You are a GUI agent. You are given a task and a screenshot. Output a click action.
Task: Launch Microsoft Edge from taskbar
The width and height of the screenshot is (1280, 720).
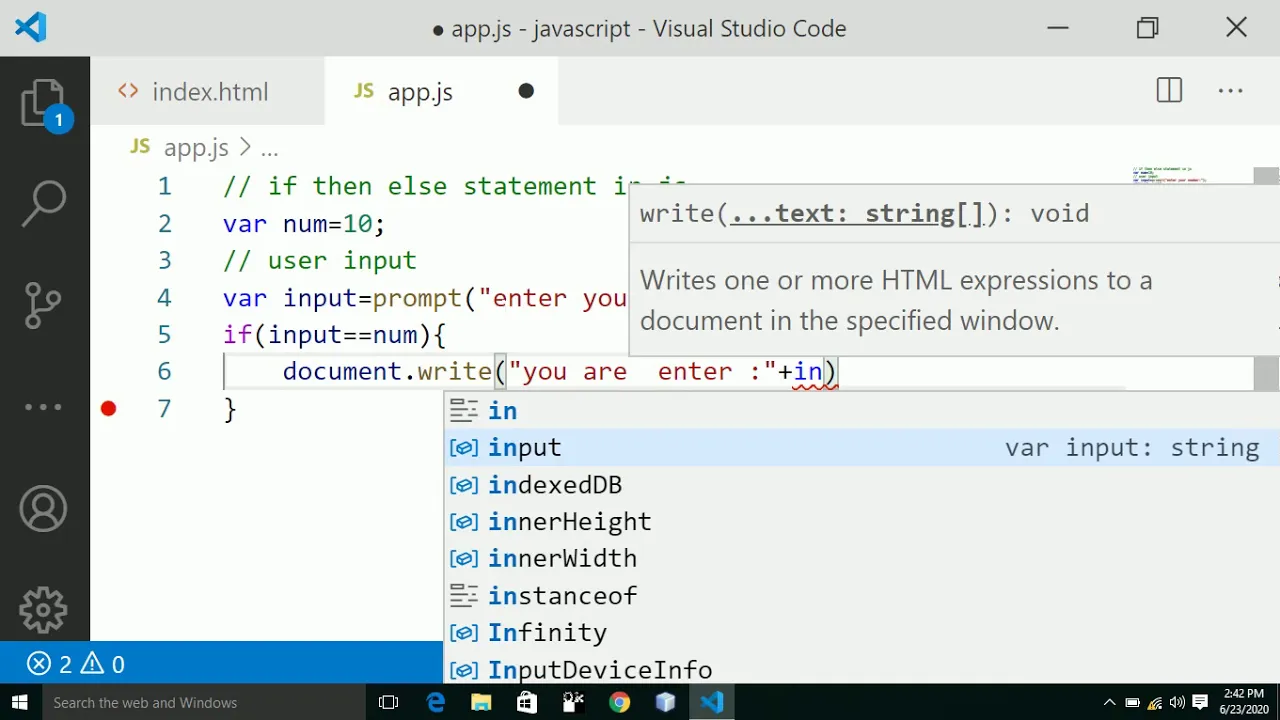(436, 702)
